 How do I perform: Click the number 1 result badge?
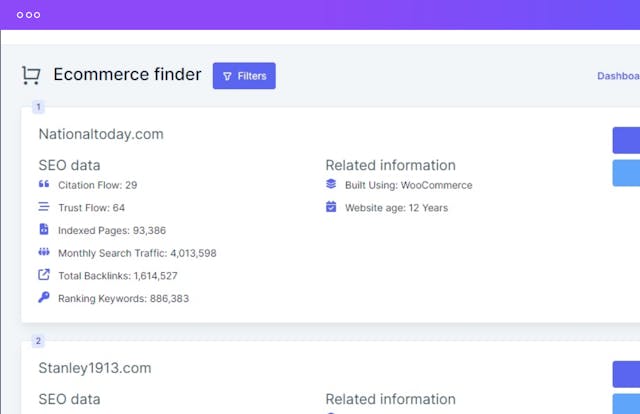click(38, 107)
